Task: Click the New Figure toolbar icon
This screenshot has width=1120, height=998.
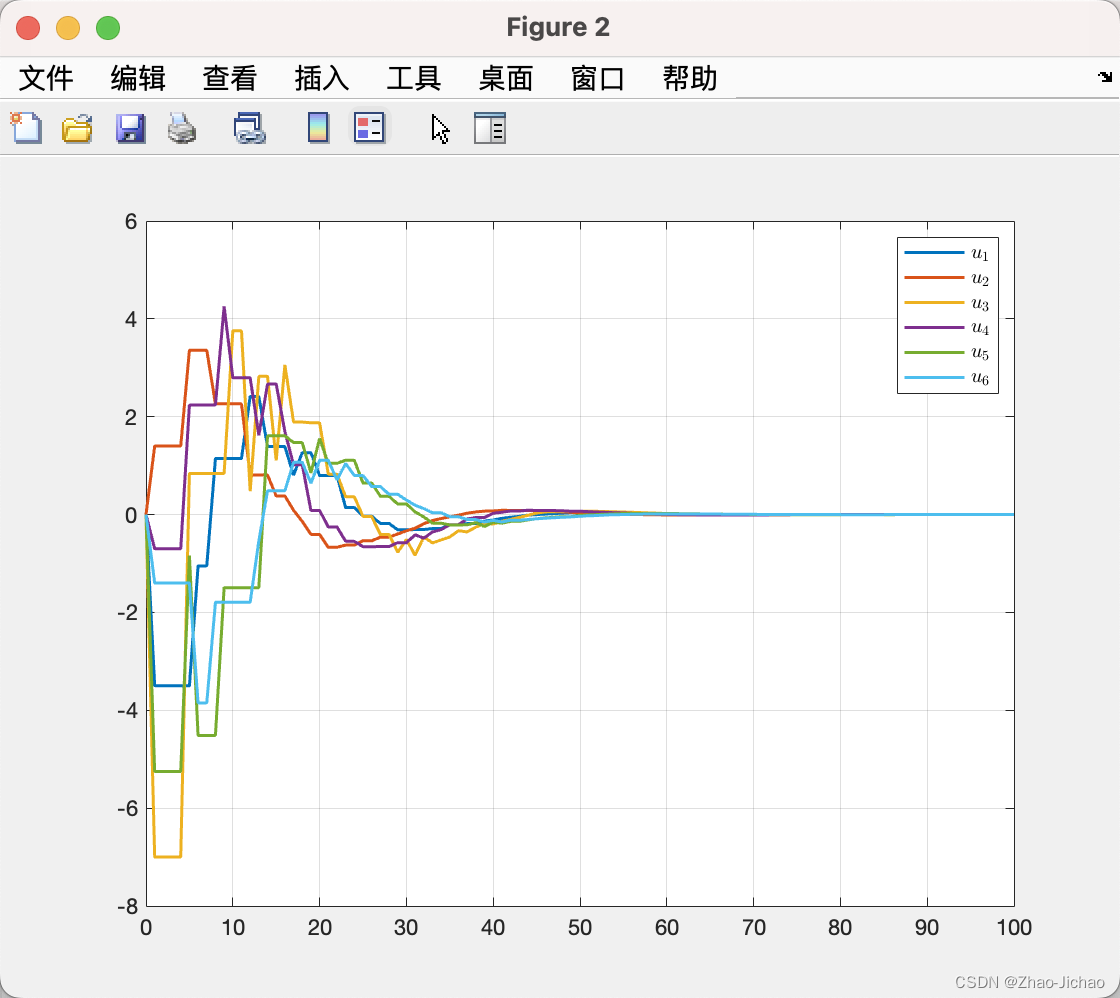Action: click(26, 129)
